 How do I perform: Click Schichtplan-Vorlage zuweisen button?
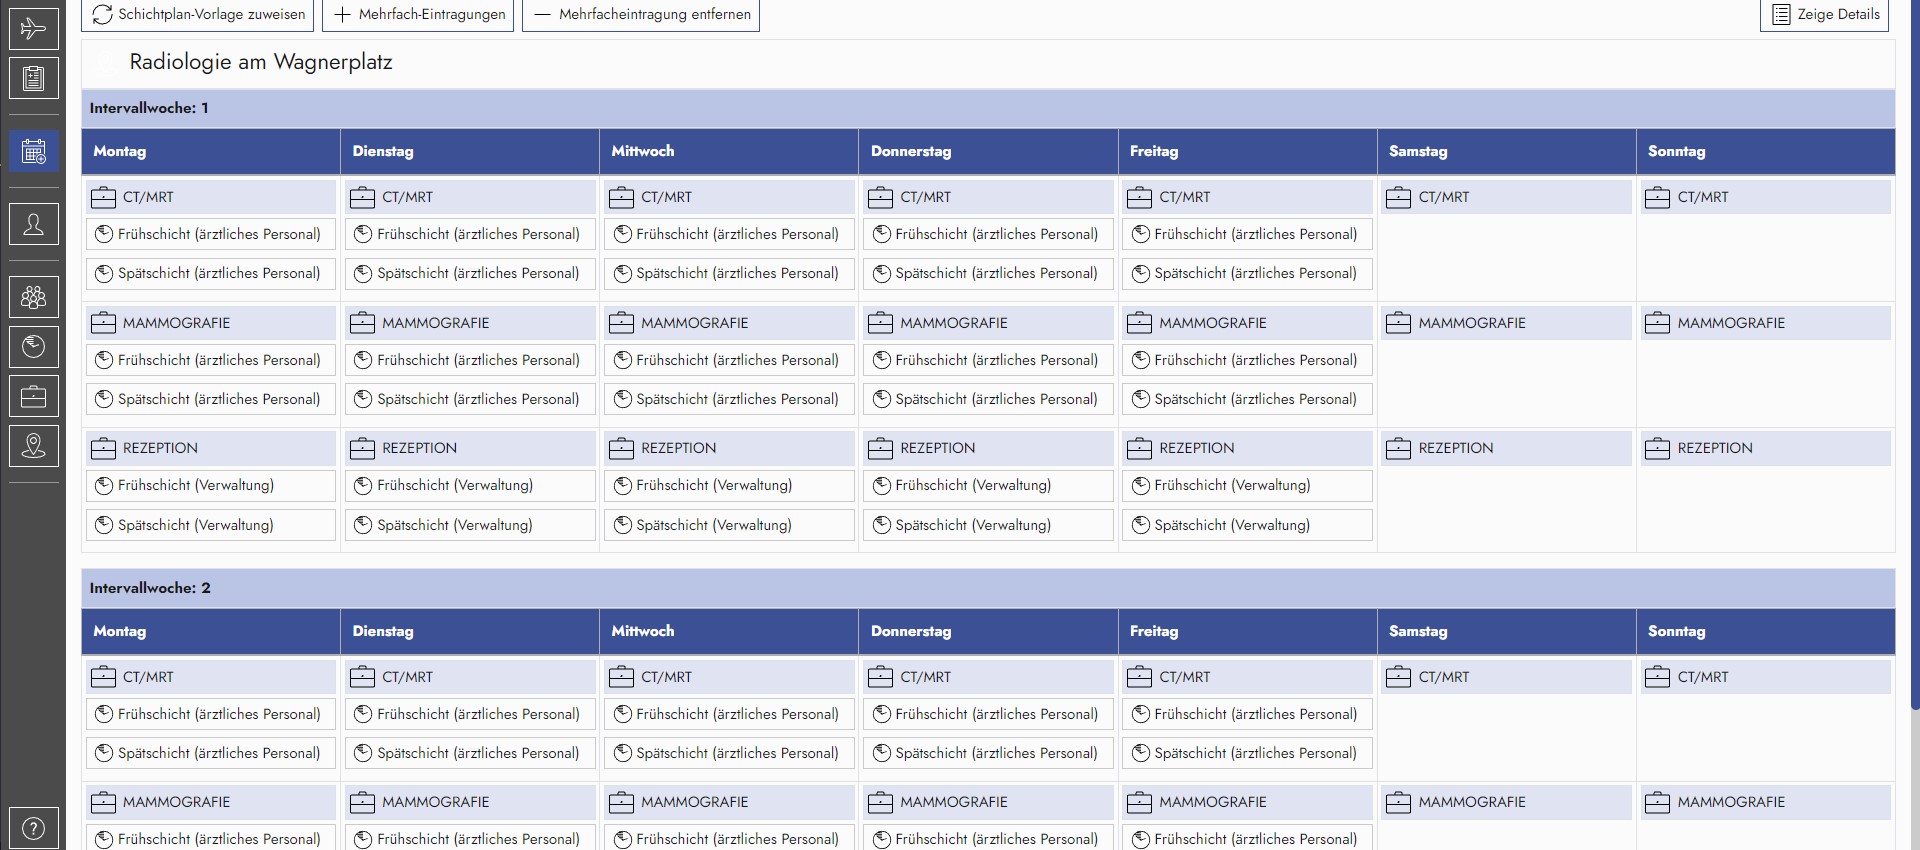click(198, 14)
